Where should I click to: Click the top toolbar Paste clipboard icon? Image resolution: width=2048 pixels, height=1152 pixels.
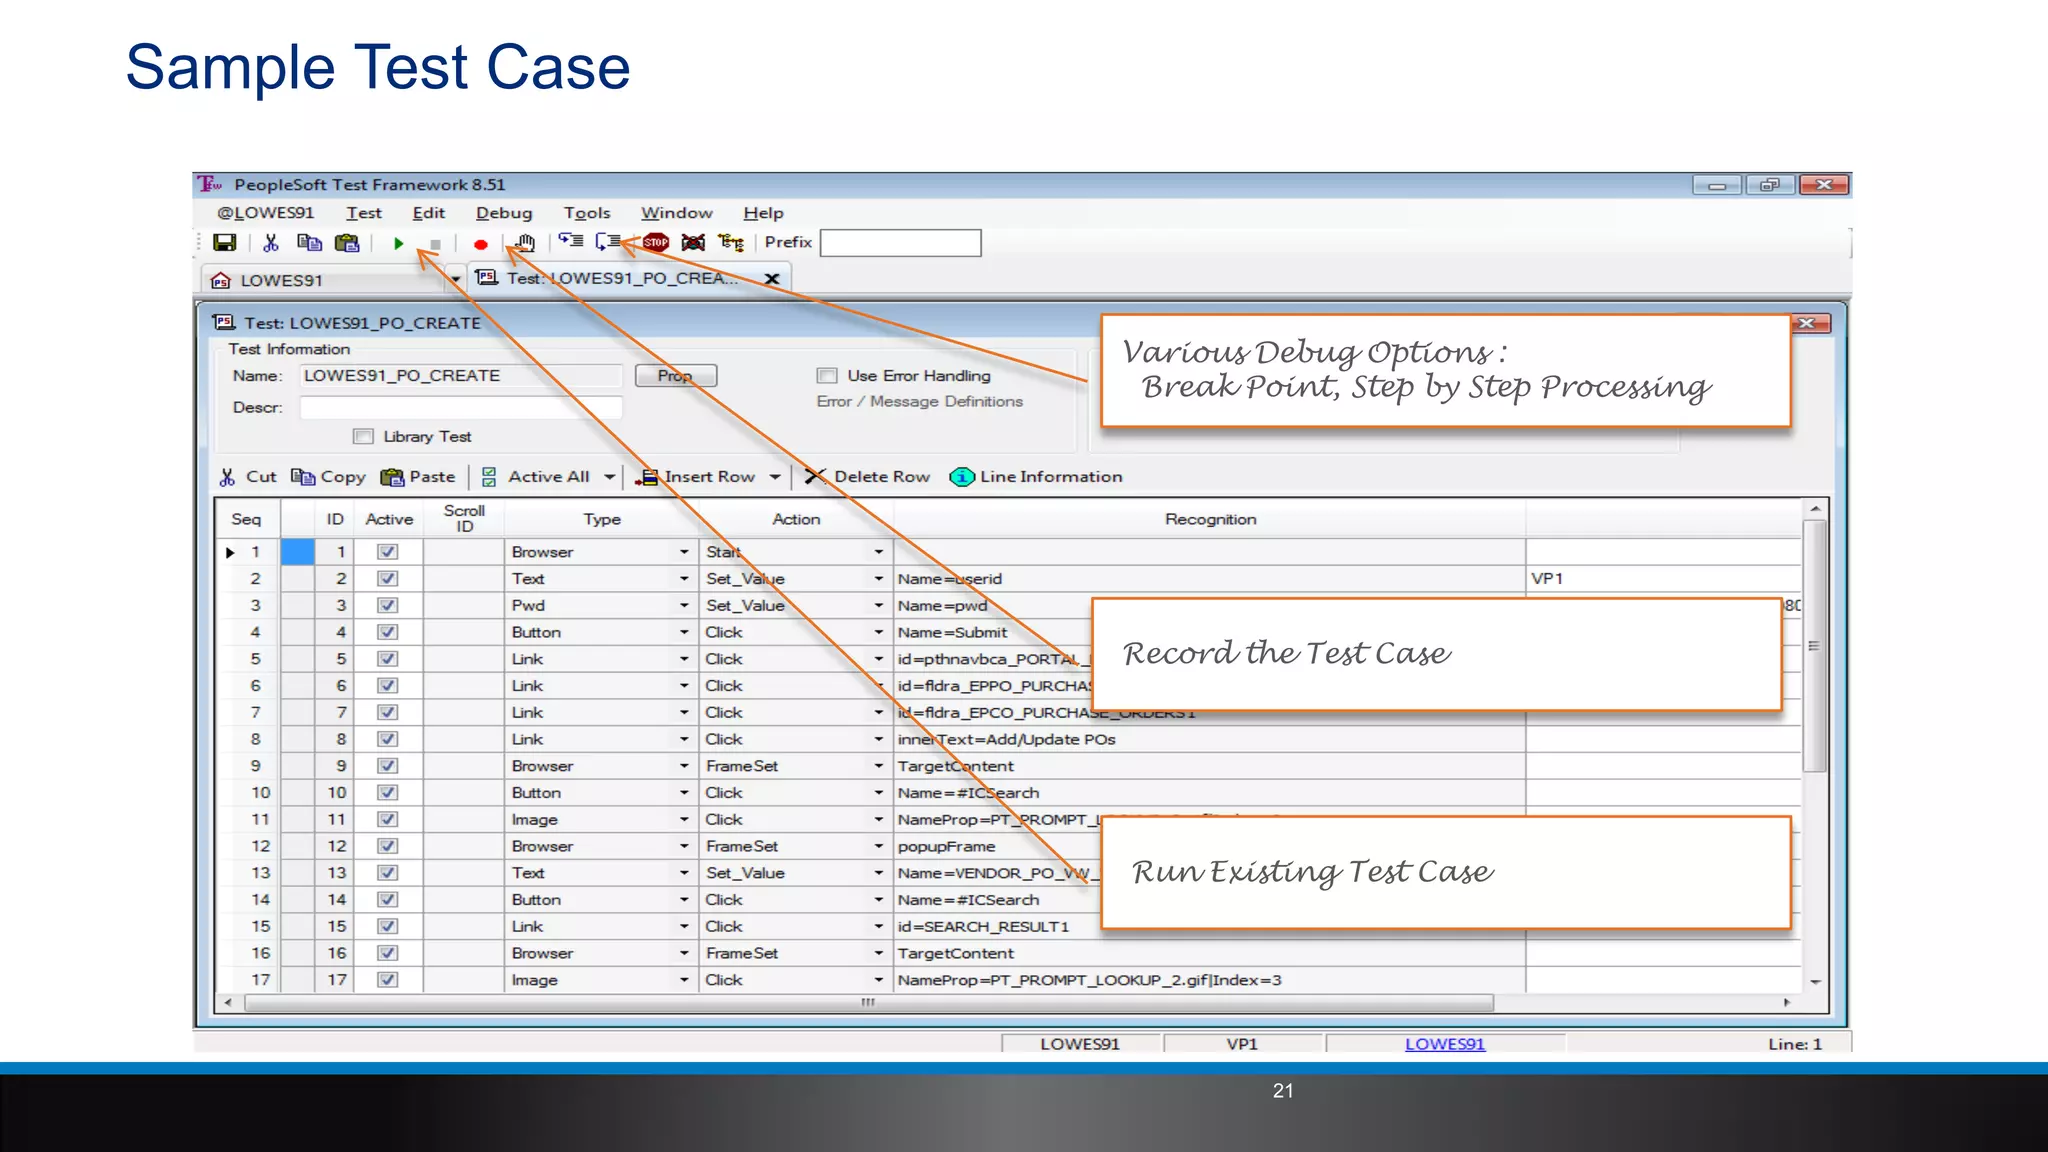tap(347, 243)
